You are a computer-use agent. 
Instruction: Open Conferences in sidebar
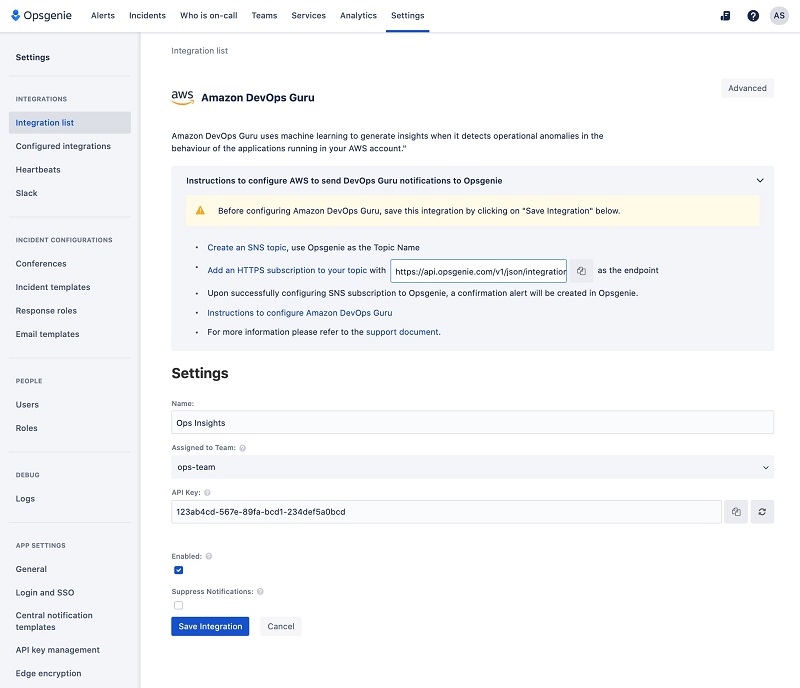[x=41, y=263]
